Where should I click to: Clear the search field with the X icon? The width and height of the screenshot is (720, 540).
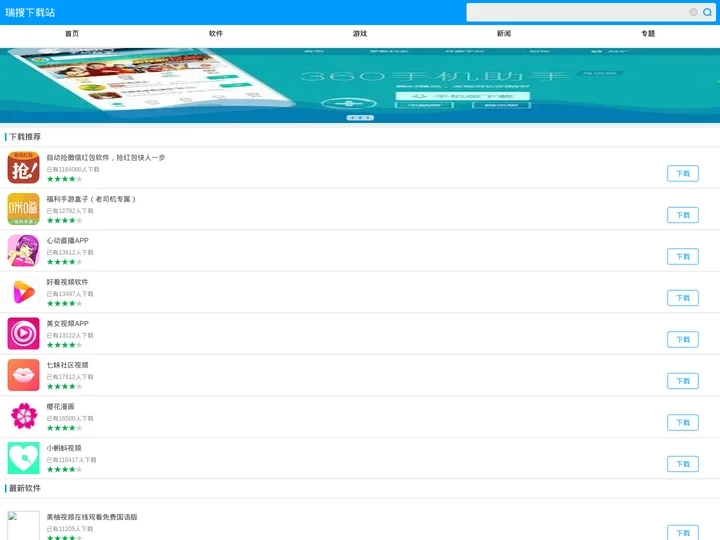(x=693, y=12)
